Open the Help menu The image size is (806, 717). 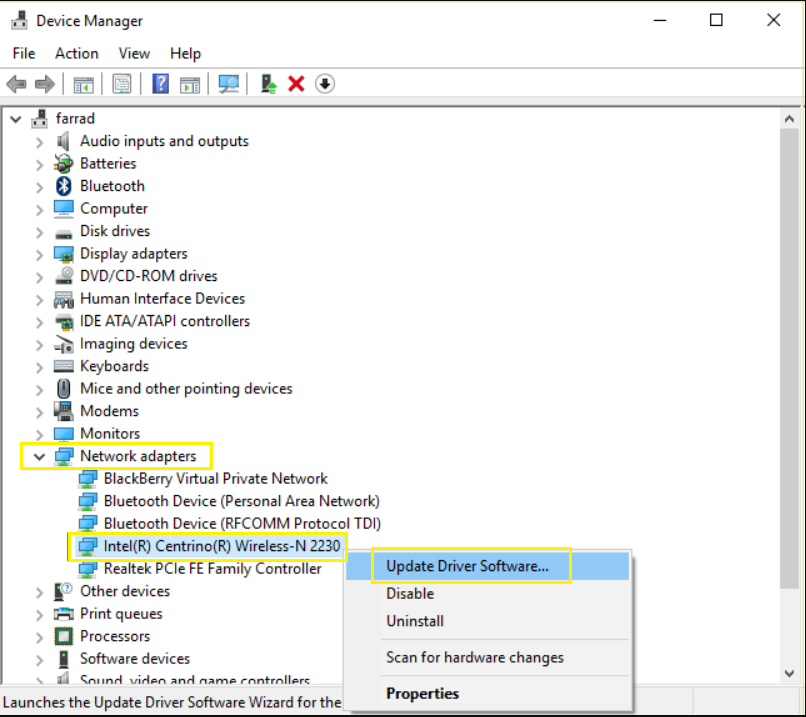click(185, 53)
